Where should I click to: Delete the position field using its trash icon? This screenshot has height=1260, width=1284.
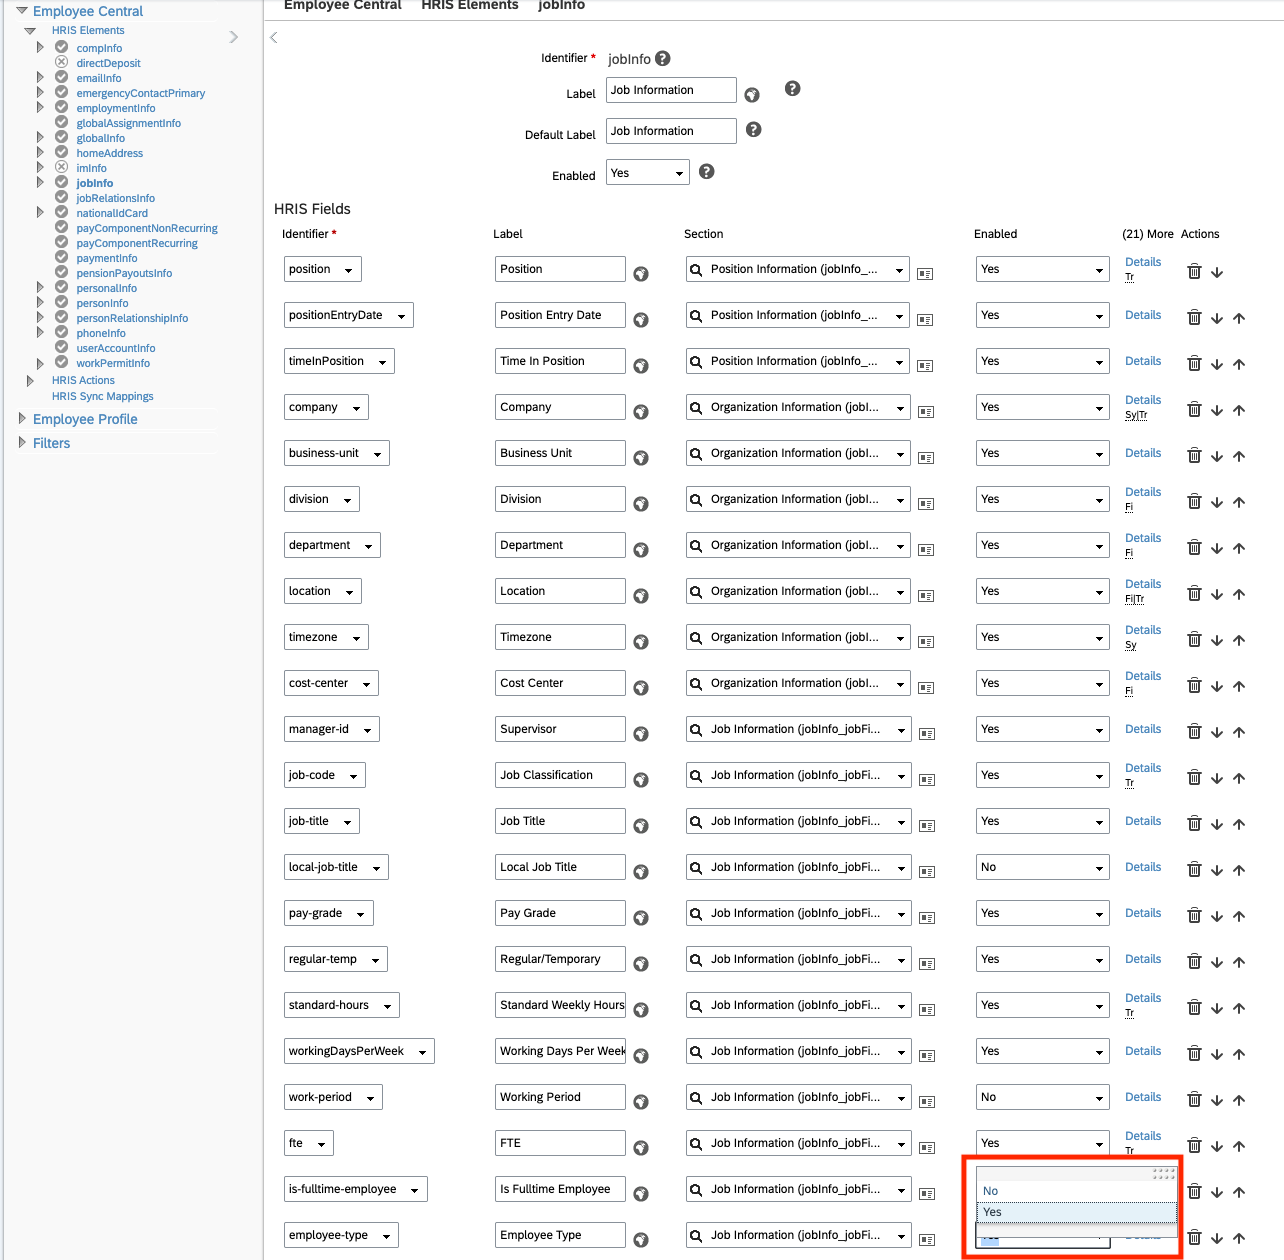point(1194,270)
